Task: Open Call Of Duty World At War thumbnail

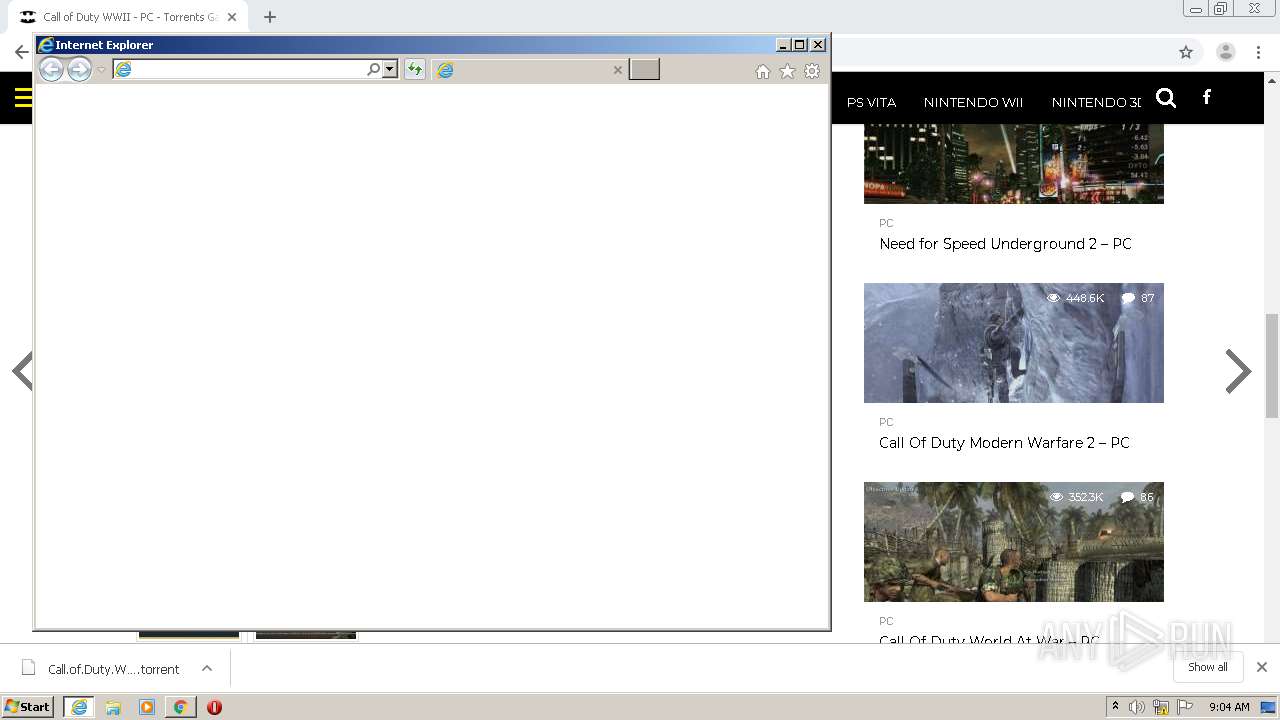Action: click(1014, 542)
